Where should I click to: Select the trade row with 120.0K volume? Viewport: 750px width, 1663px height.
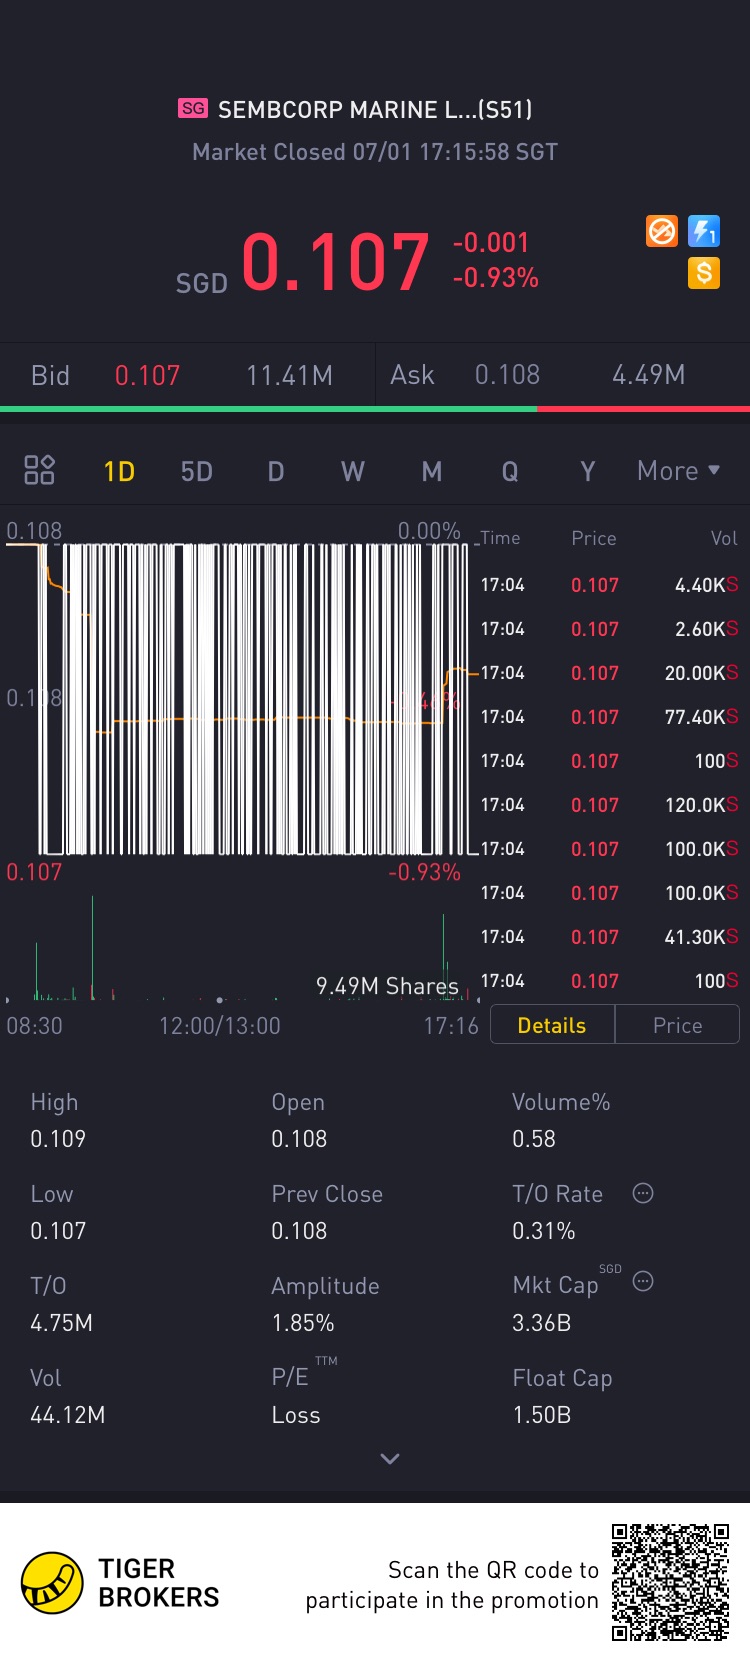tap(609, 805)
